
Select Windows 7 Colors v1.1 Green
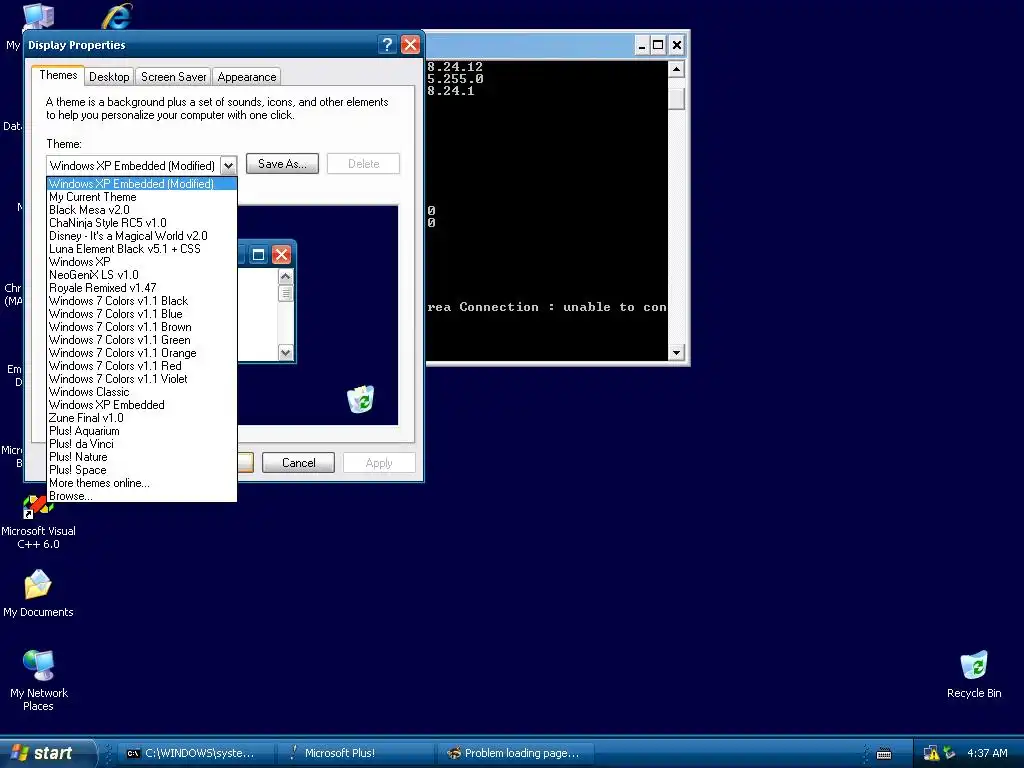(x=142, y=340)
